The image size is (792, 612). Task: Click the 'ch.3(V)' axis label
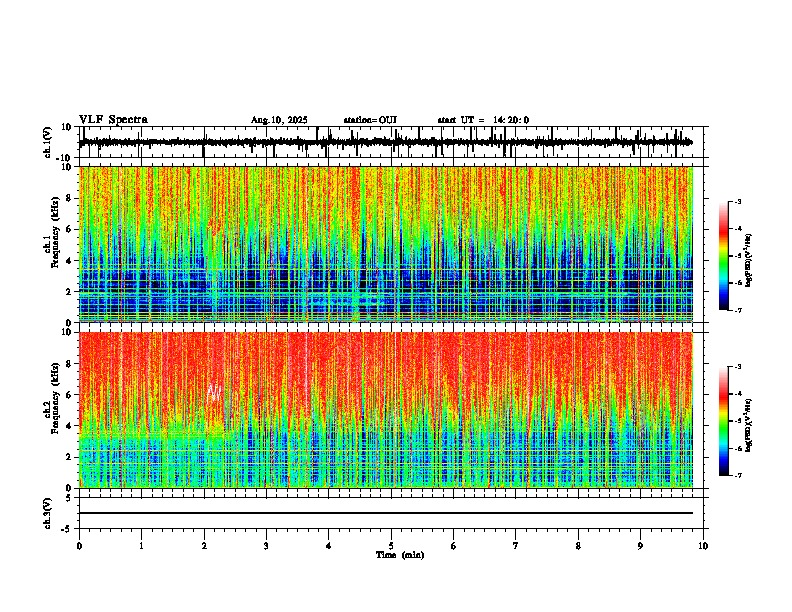[48, 513]
